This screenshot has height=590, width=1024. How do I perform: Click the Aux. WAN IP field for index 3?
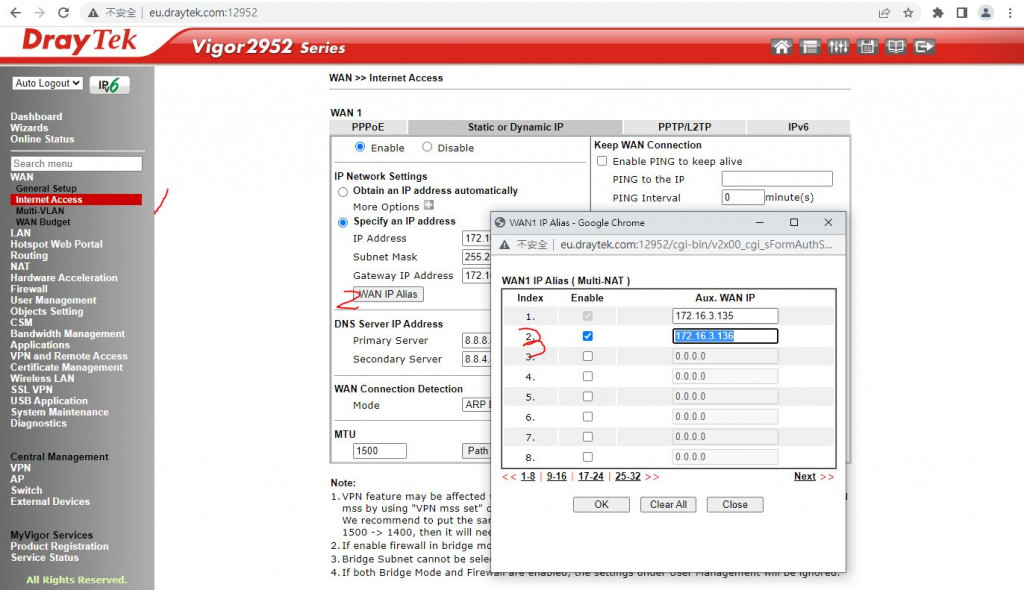click(725, 356)
